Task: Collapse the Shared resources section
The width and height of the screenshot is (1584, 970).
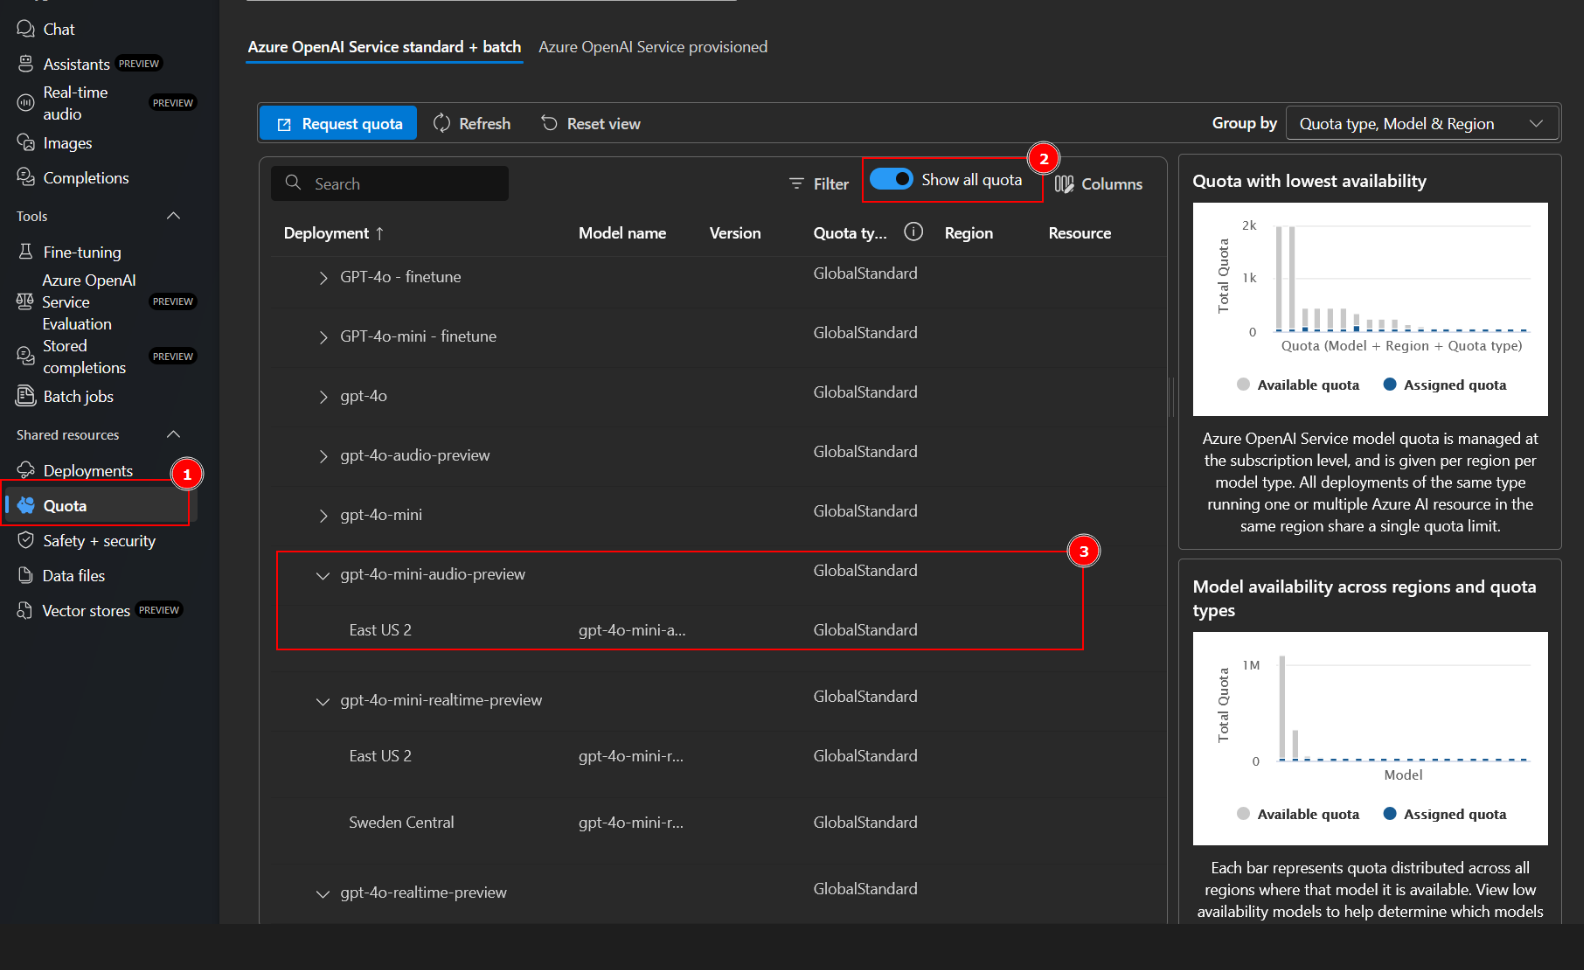Action: (173, 434)
